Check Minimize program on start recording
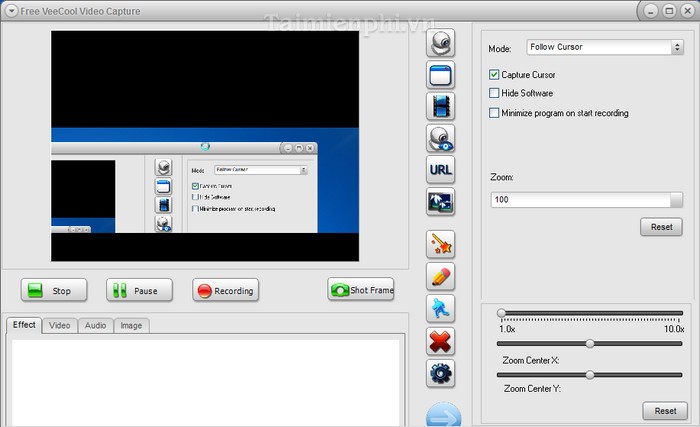Image resolution: width=700 pixels, height=427 pixels. tap(494, 113)
